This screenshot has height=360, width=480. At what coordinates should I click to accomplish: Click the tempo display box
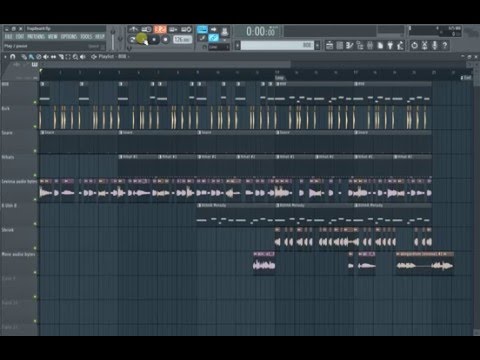(x=182, y=39)
